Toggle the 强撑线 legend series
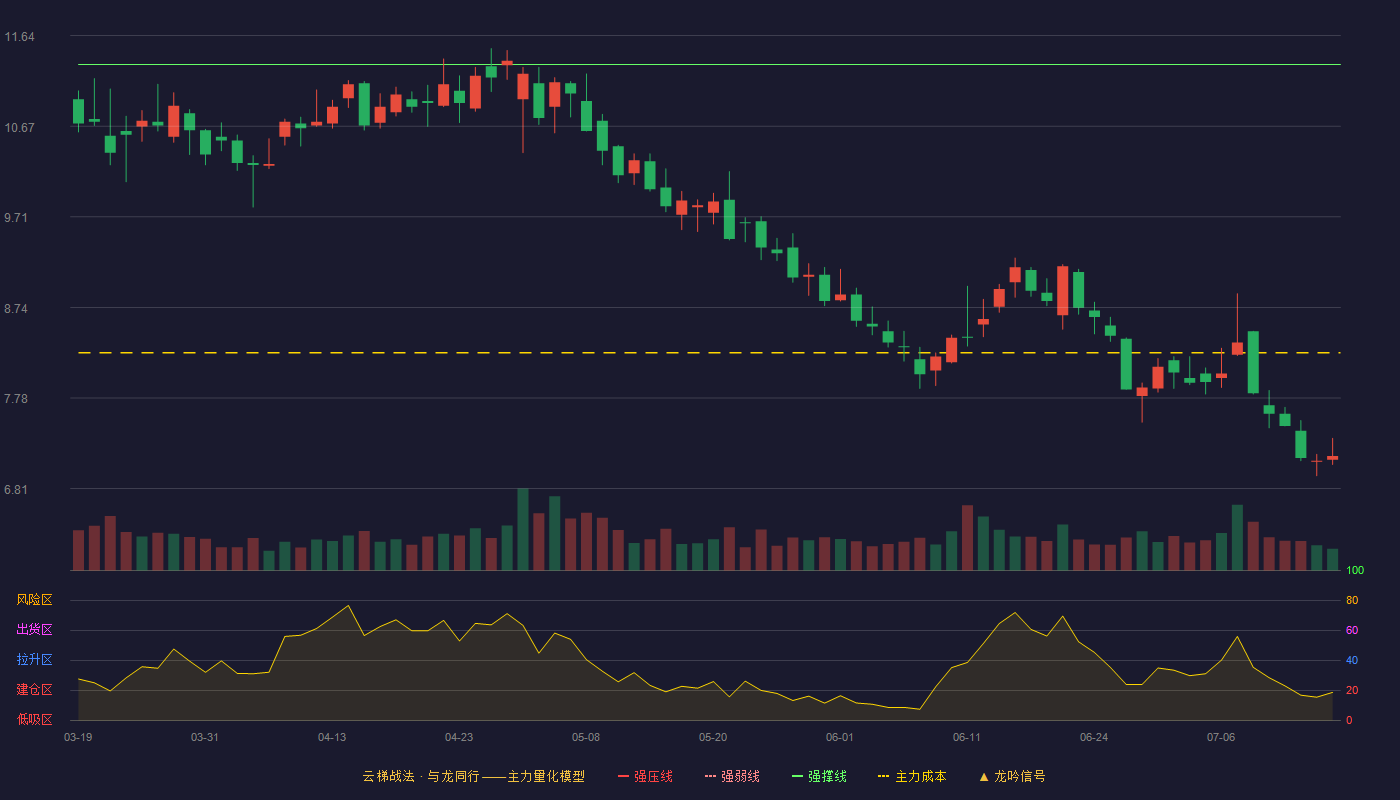Viewport: 1400px width, 800px height. [819, 776]
